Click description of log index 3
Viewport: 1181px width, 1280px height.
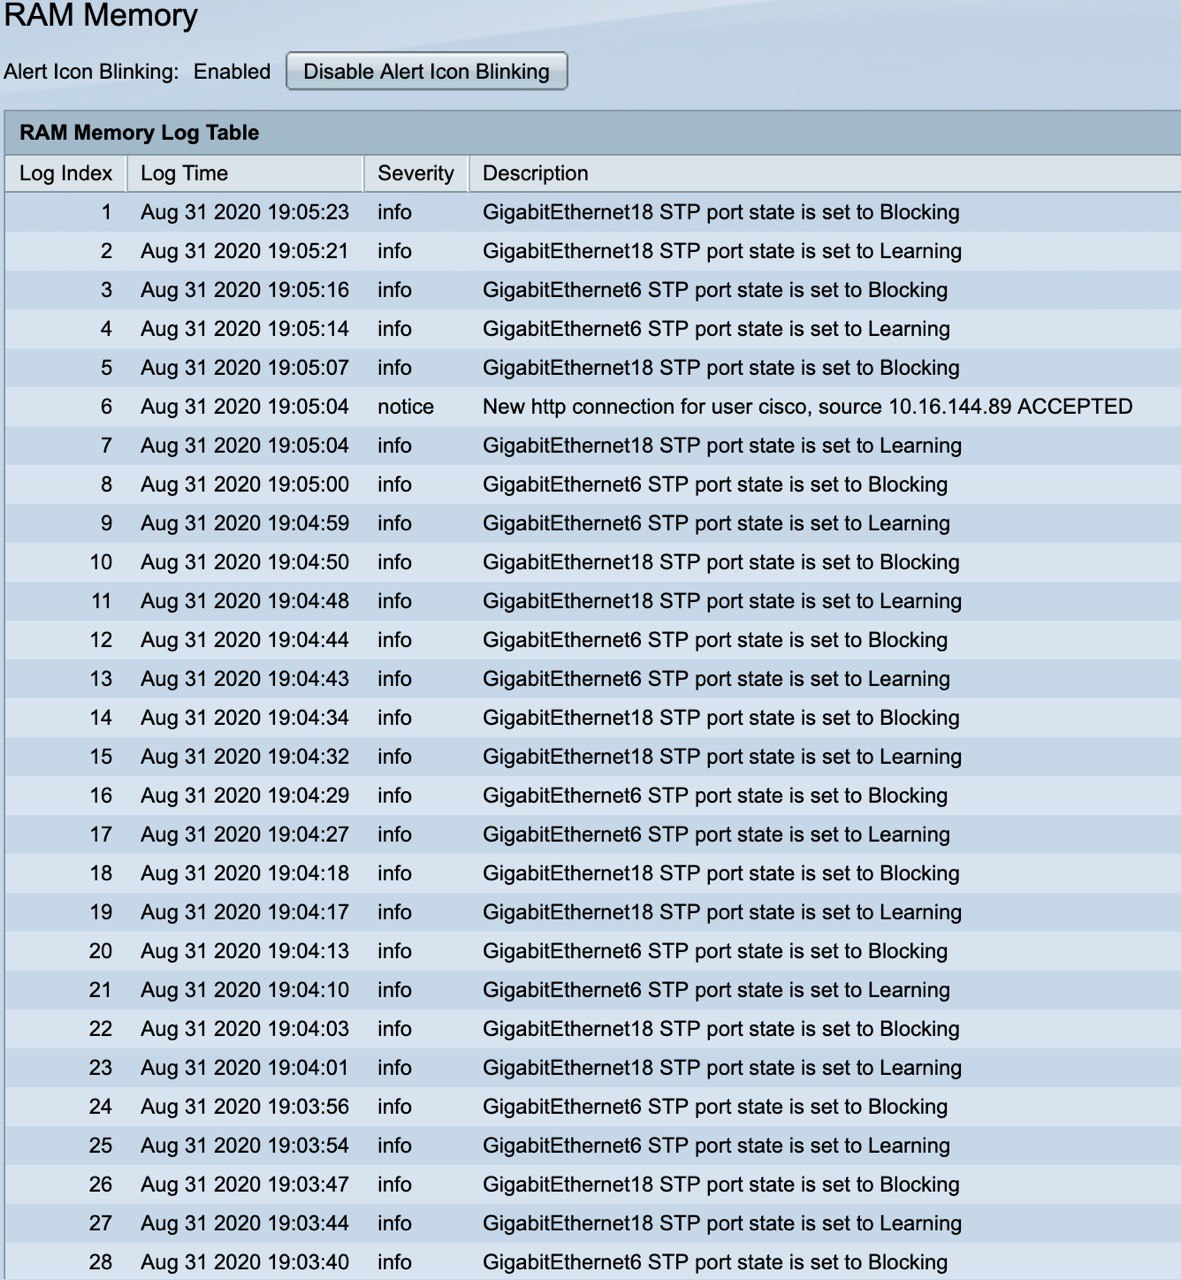coord(715,290)
